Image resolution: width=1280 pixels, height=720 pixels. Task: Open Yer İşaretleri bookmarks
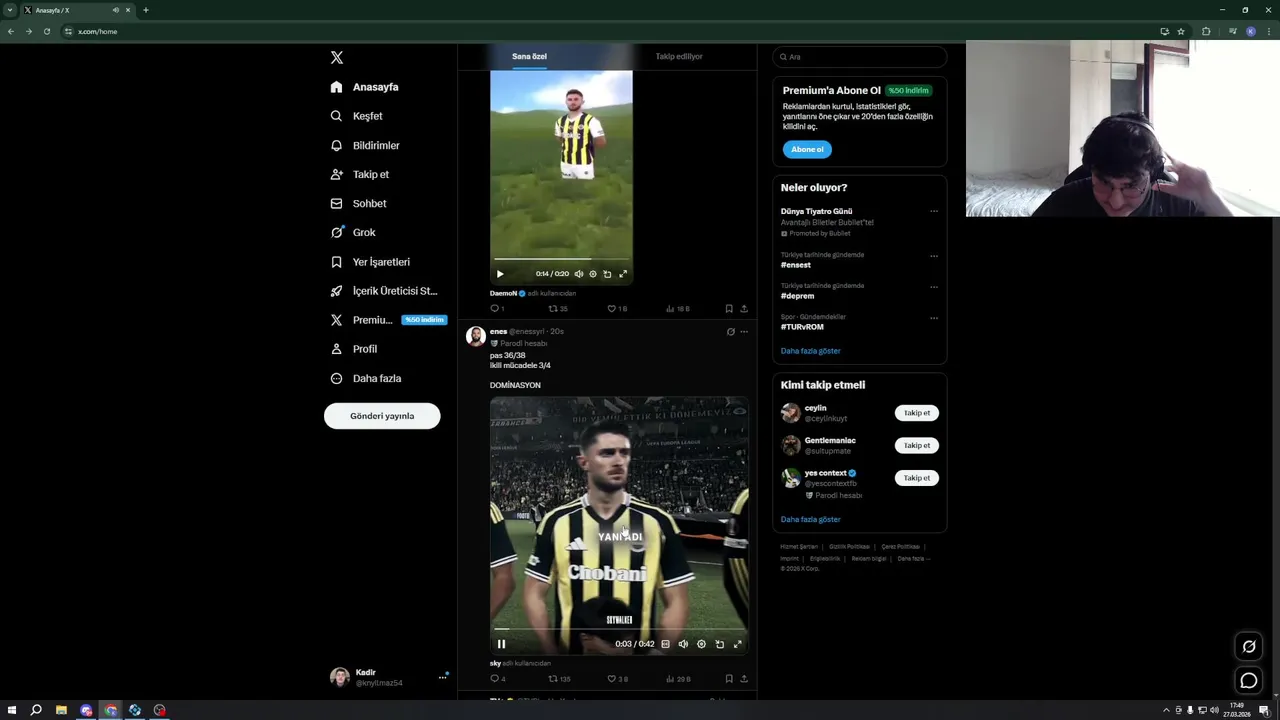click(x=370, y=262)
